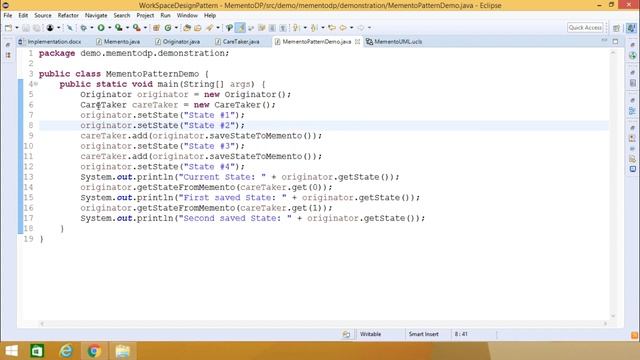Screen dimensions: 640x360
Task: Open the Refactor menu
Action: click(68, 16)
